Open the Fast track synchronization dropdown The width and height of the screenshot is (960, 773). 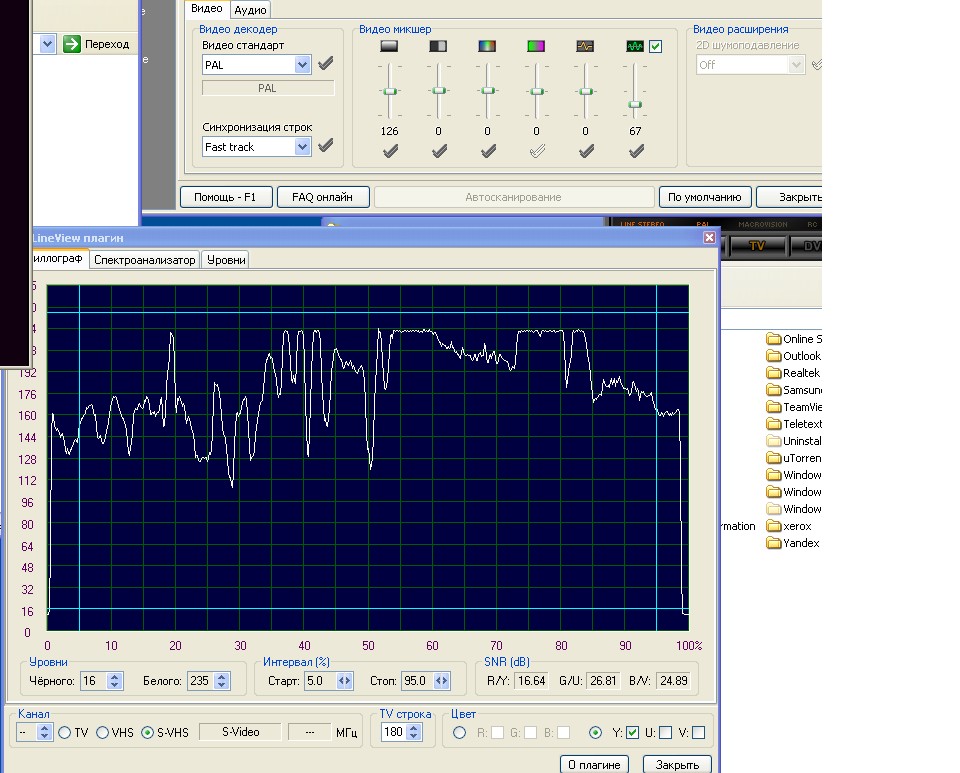click(x=303, y=147)
